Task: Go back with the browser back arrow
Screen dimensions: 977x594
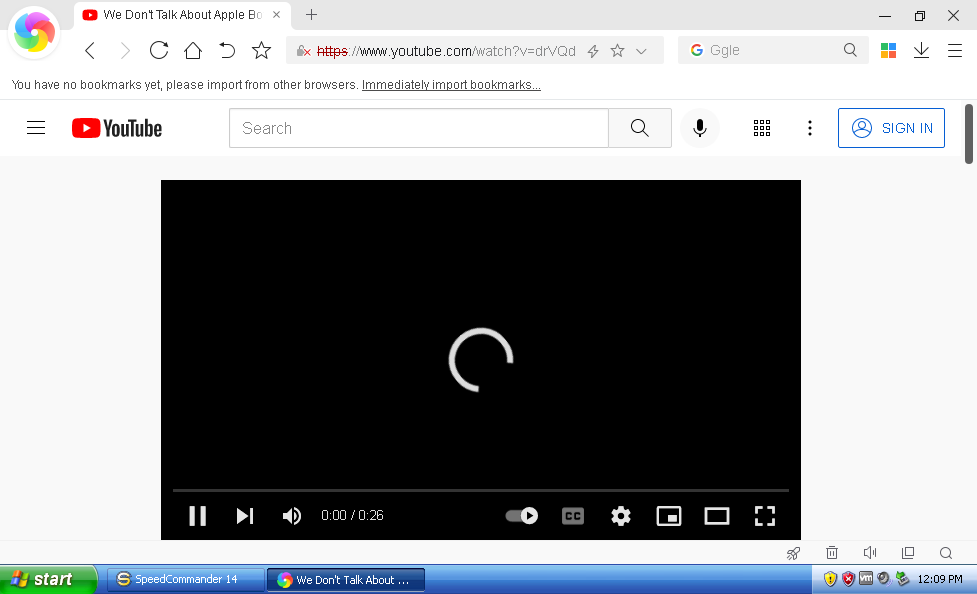Action: (90, 50)
